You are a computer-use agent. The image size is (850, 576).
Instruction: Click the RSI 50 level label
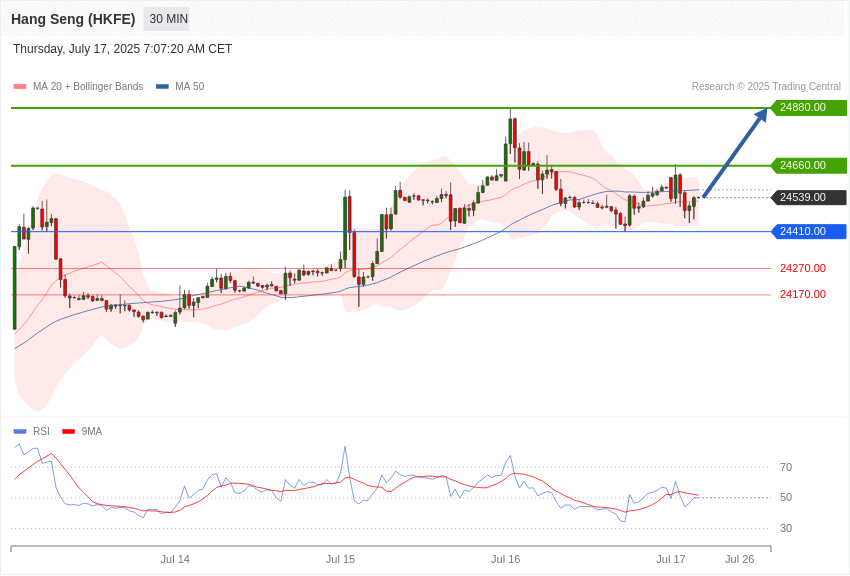(x=786, y=497)
